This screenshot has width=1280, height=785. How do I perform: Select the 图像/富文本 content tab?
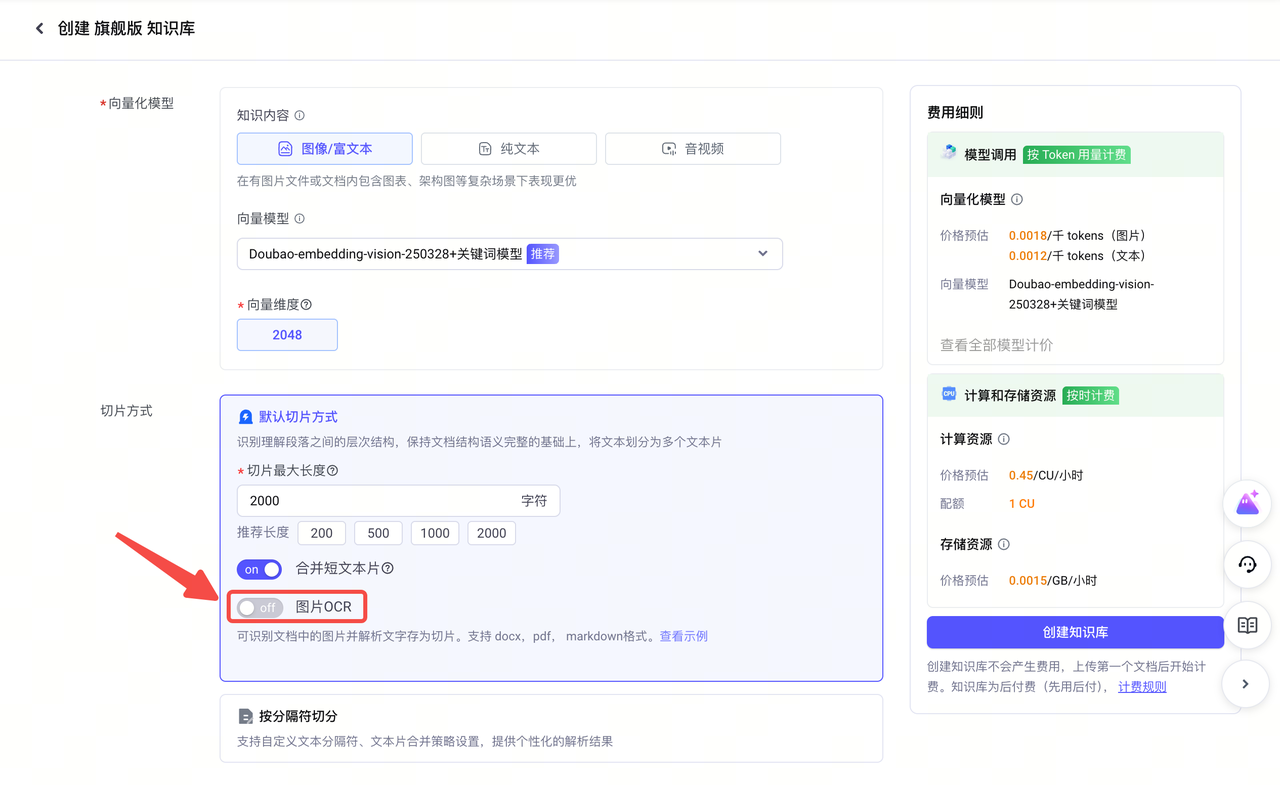click(x=325, y=149)
